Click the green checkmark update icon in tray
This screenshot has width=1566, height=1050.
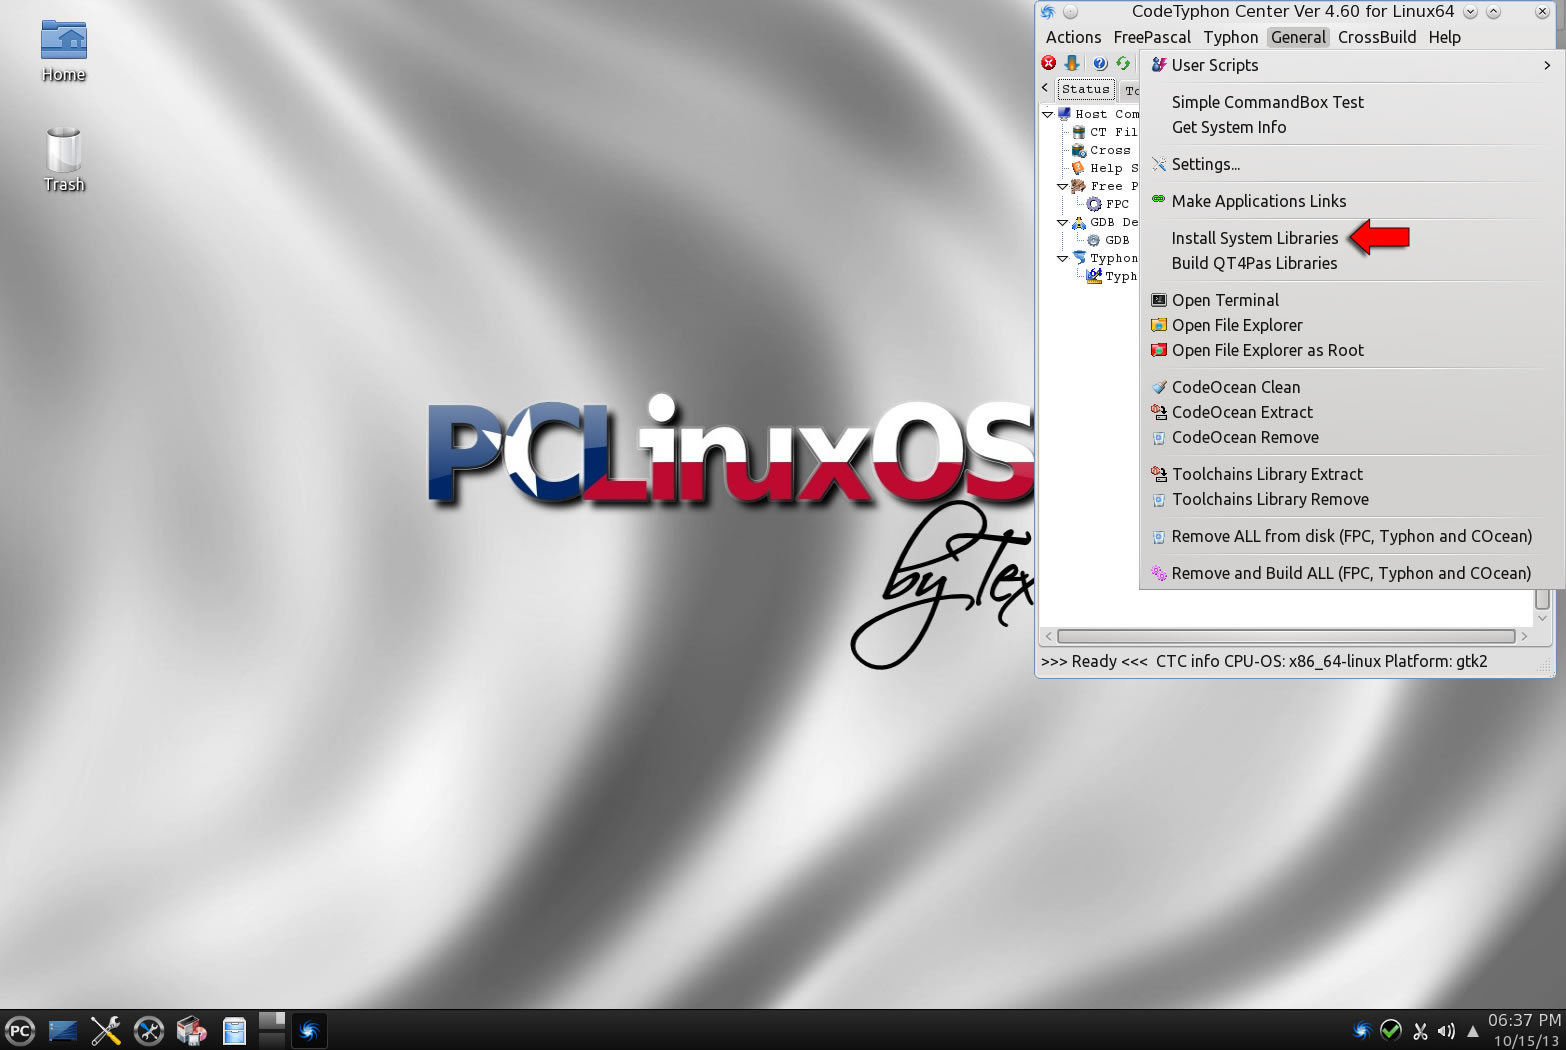1391,1030
